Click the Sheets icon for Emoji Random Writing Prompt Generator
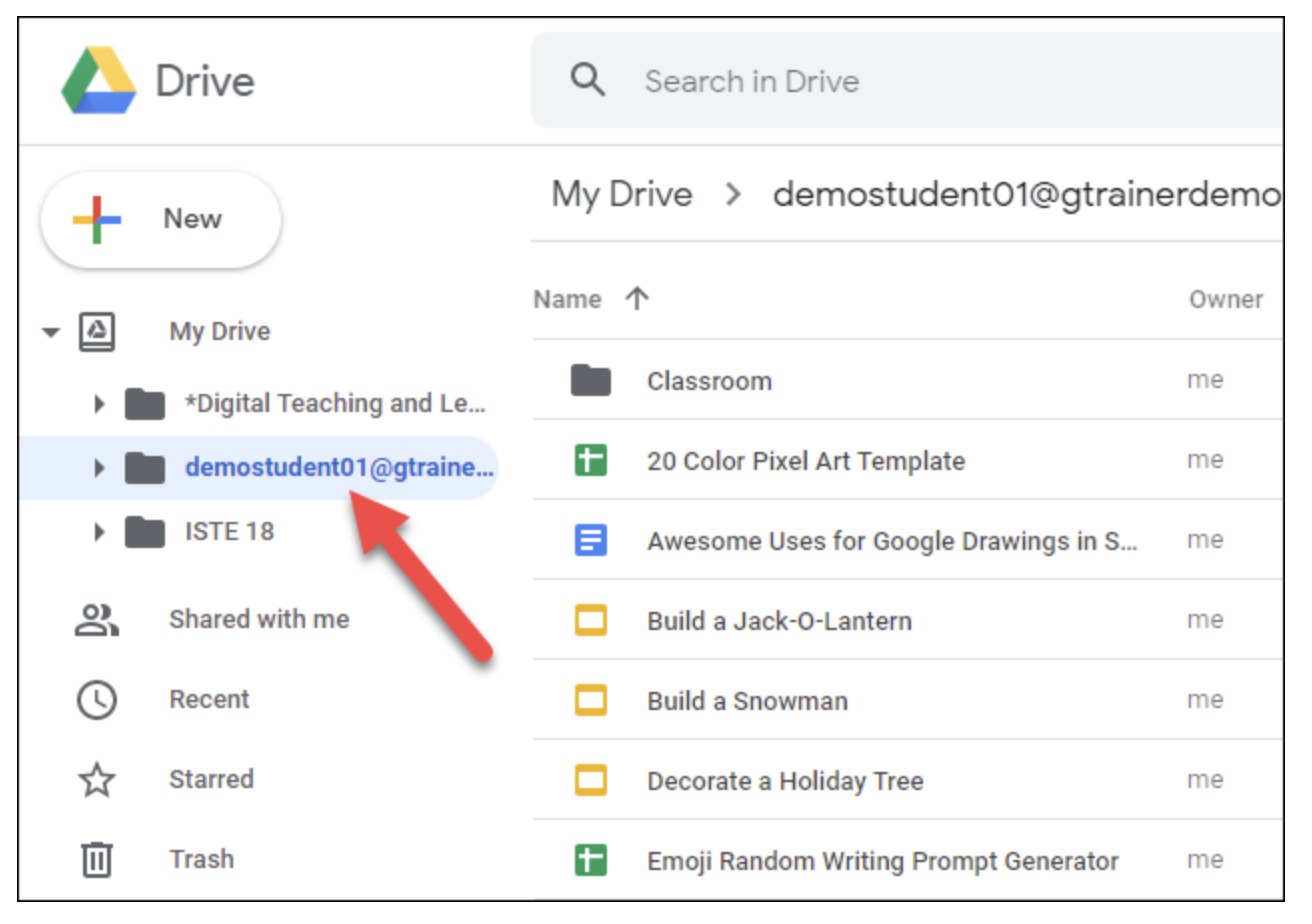Viewport: 1312px width, 924px height. 591,860
